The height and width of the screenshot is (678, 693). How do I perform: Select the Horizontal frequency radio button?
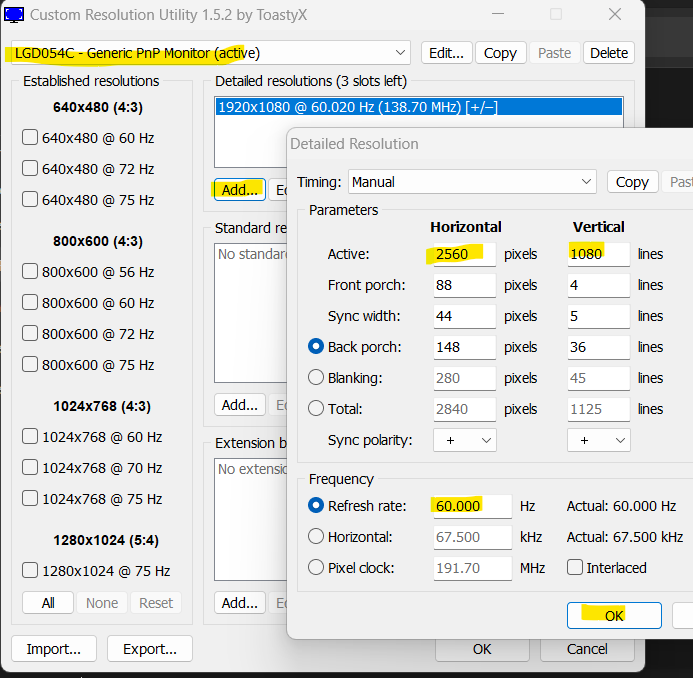[316, 537]
